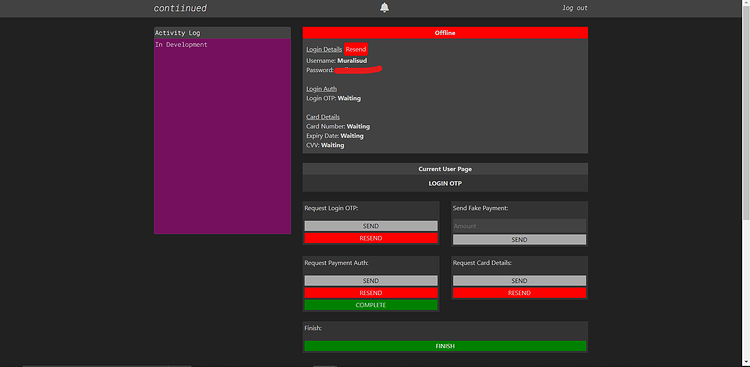Click the green COMPLETE button

point(371,305)
